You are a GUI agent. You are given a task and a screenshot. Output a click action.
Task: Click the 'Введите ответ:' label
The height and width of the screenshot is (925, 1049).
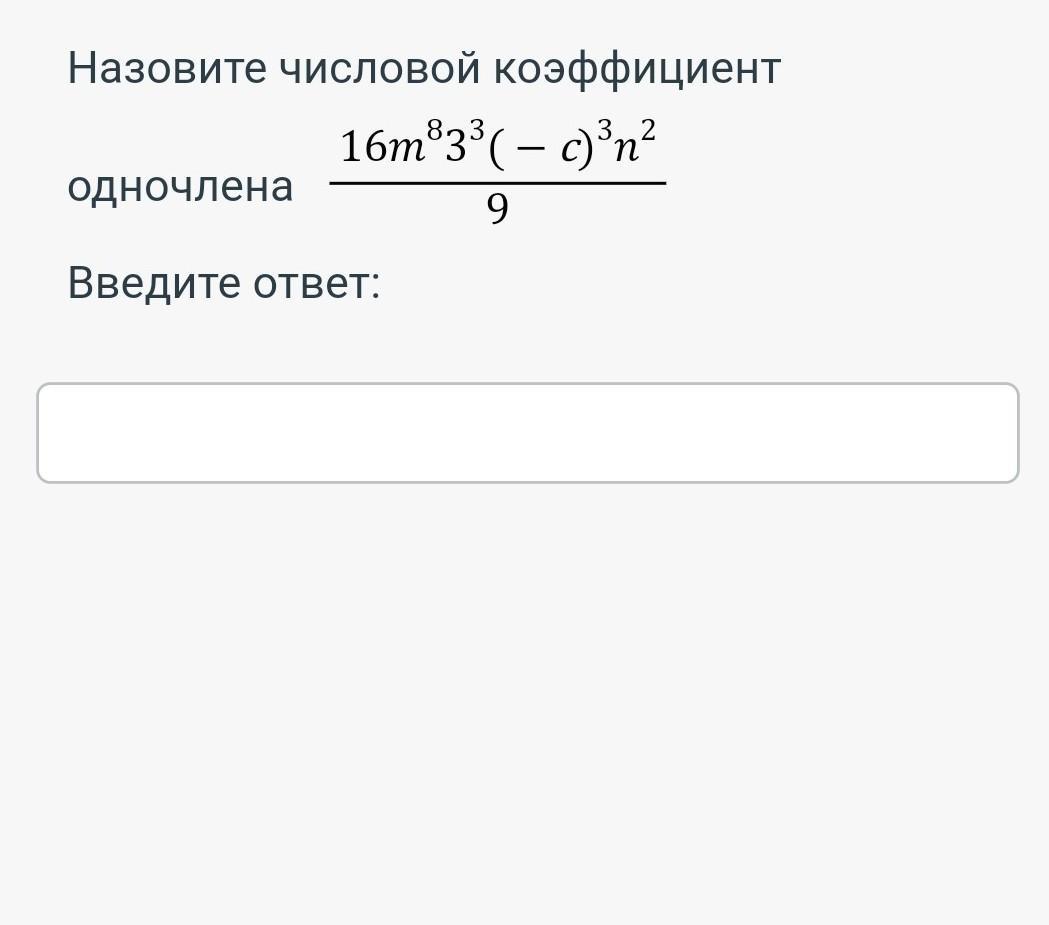point(224,283)
